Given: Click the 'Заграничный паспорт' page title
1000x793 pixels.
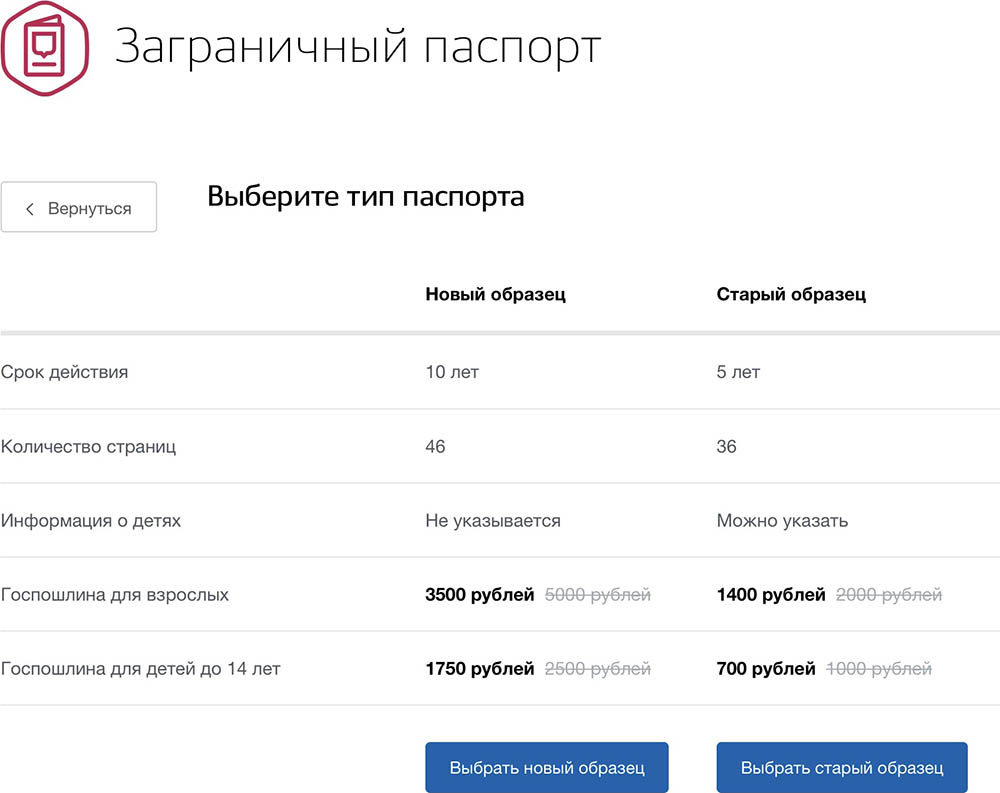Looking at the screenshot, I should [357, 48].
